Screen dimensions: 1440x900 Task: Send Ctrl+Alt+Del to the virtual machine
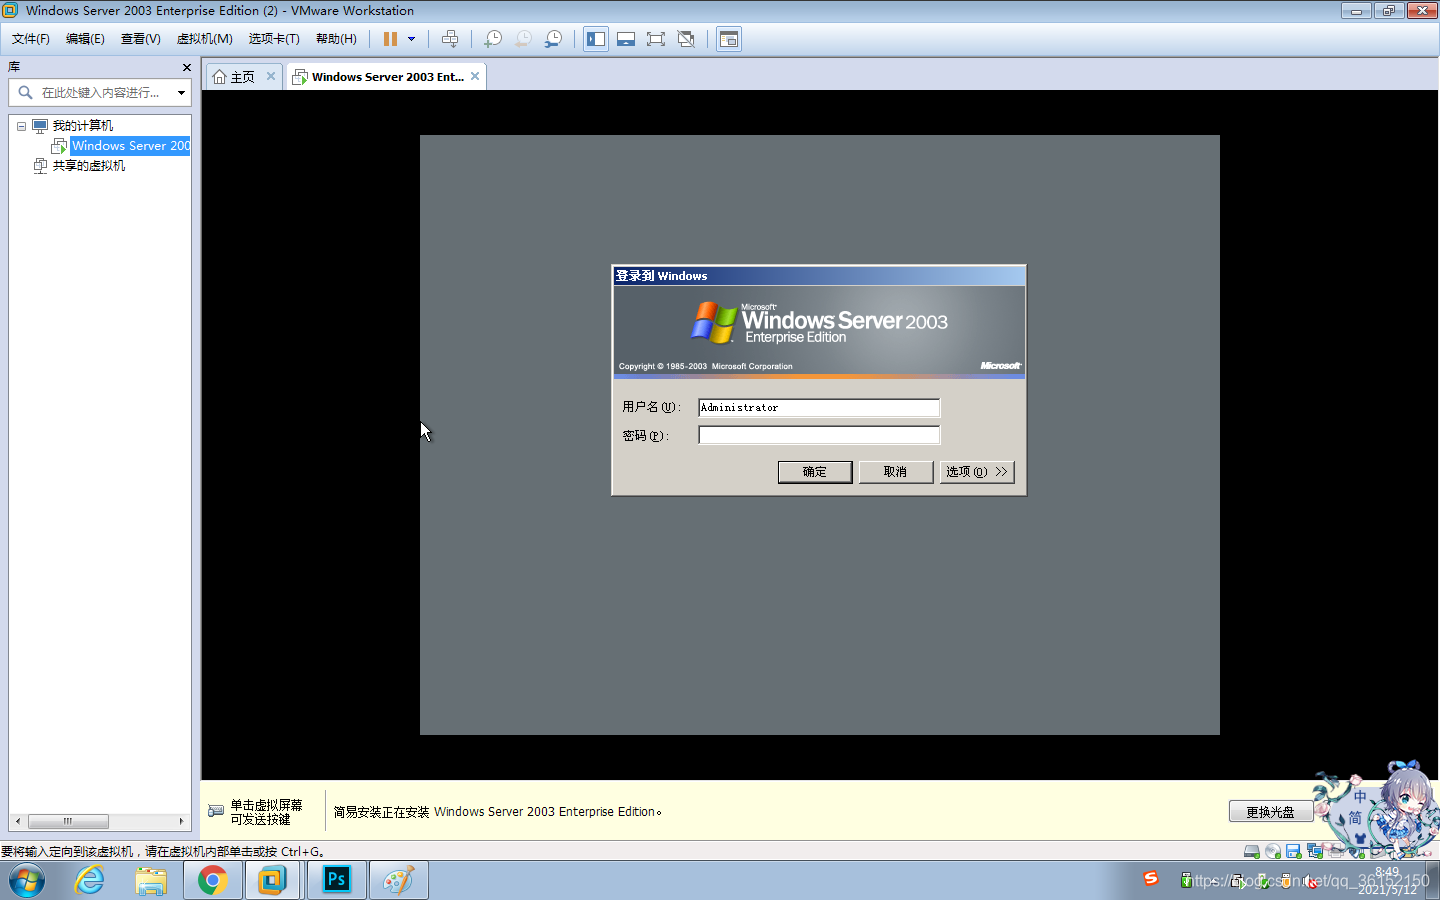coord(450,39)
